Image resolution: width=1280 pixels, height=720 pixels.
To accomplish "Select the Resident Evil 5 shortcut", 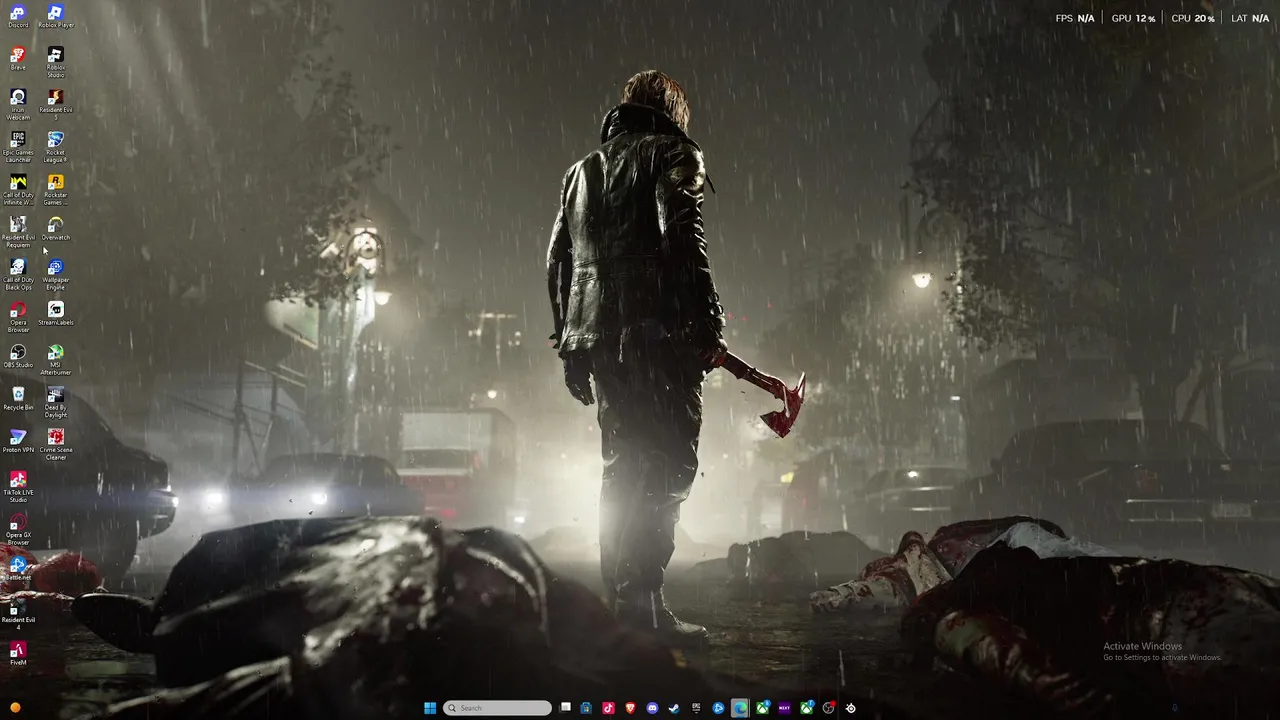I will (56, 104).
